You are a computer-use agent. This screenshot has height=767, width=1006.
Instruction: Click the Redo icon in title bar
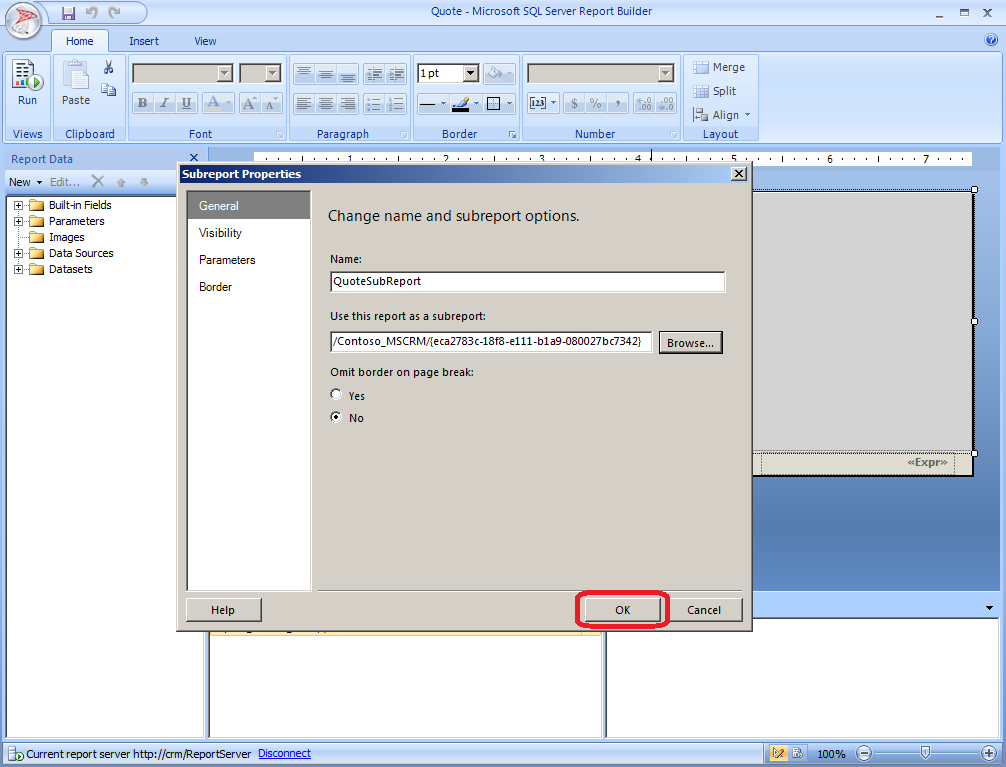coord(114,12)
